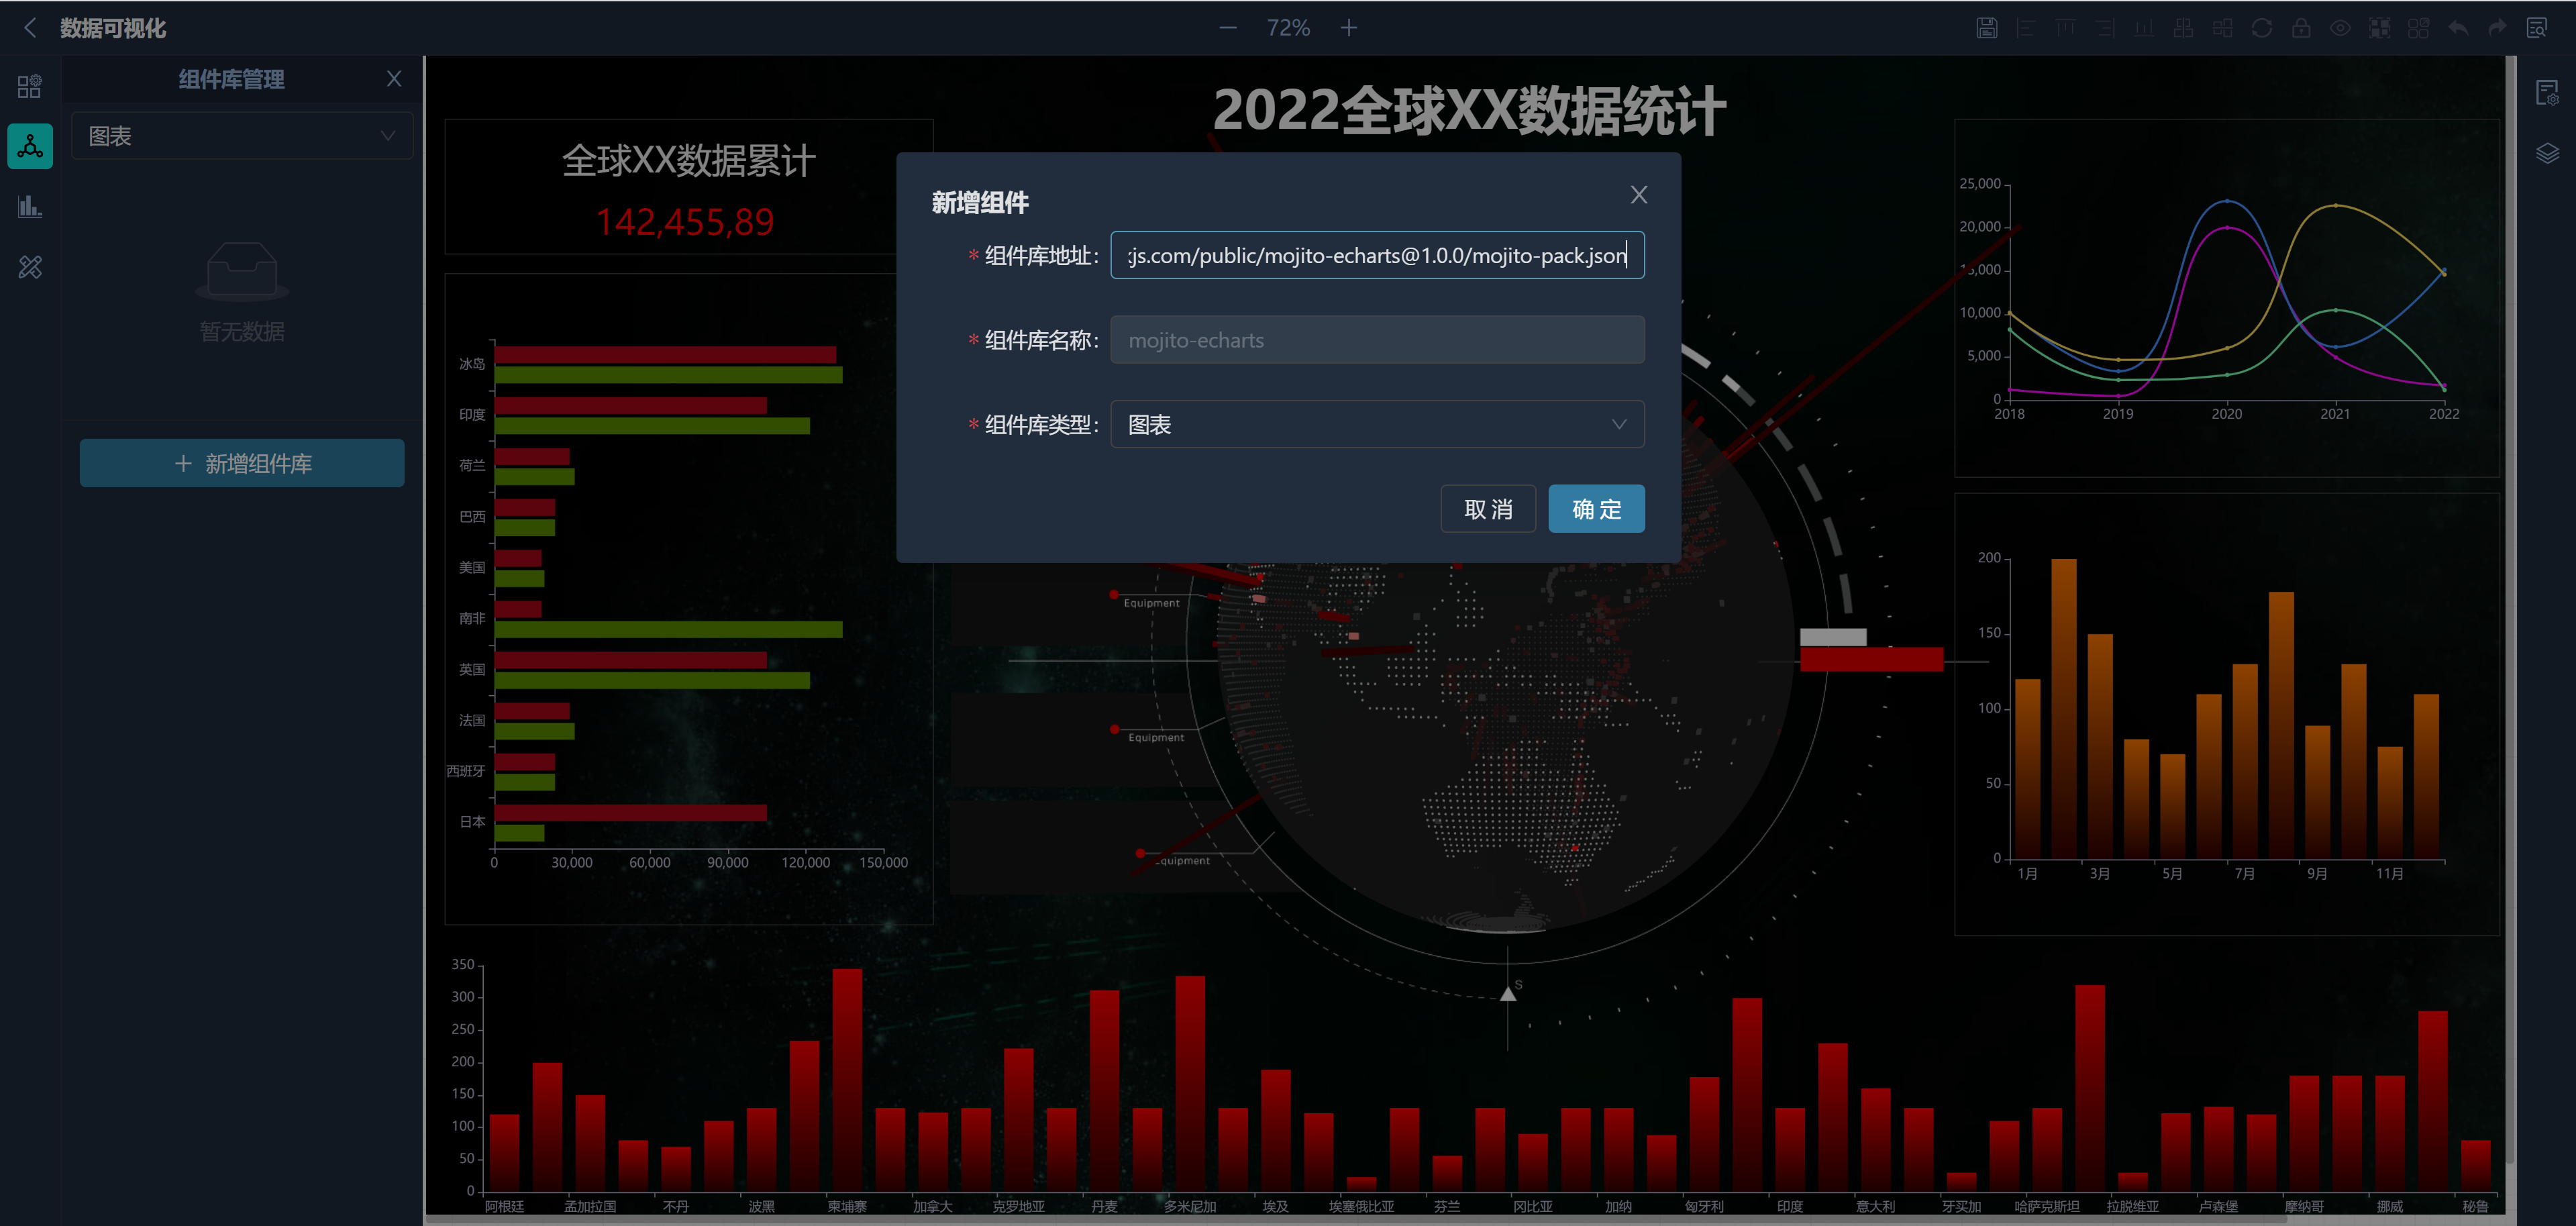Click the back arrow beside 数据可视化
The image size is (2576, 1226).
[x=30, y=28]
